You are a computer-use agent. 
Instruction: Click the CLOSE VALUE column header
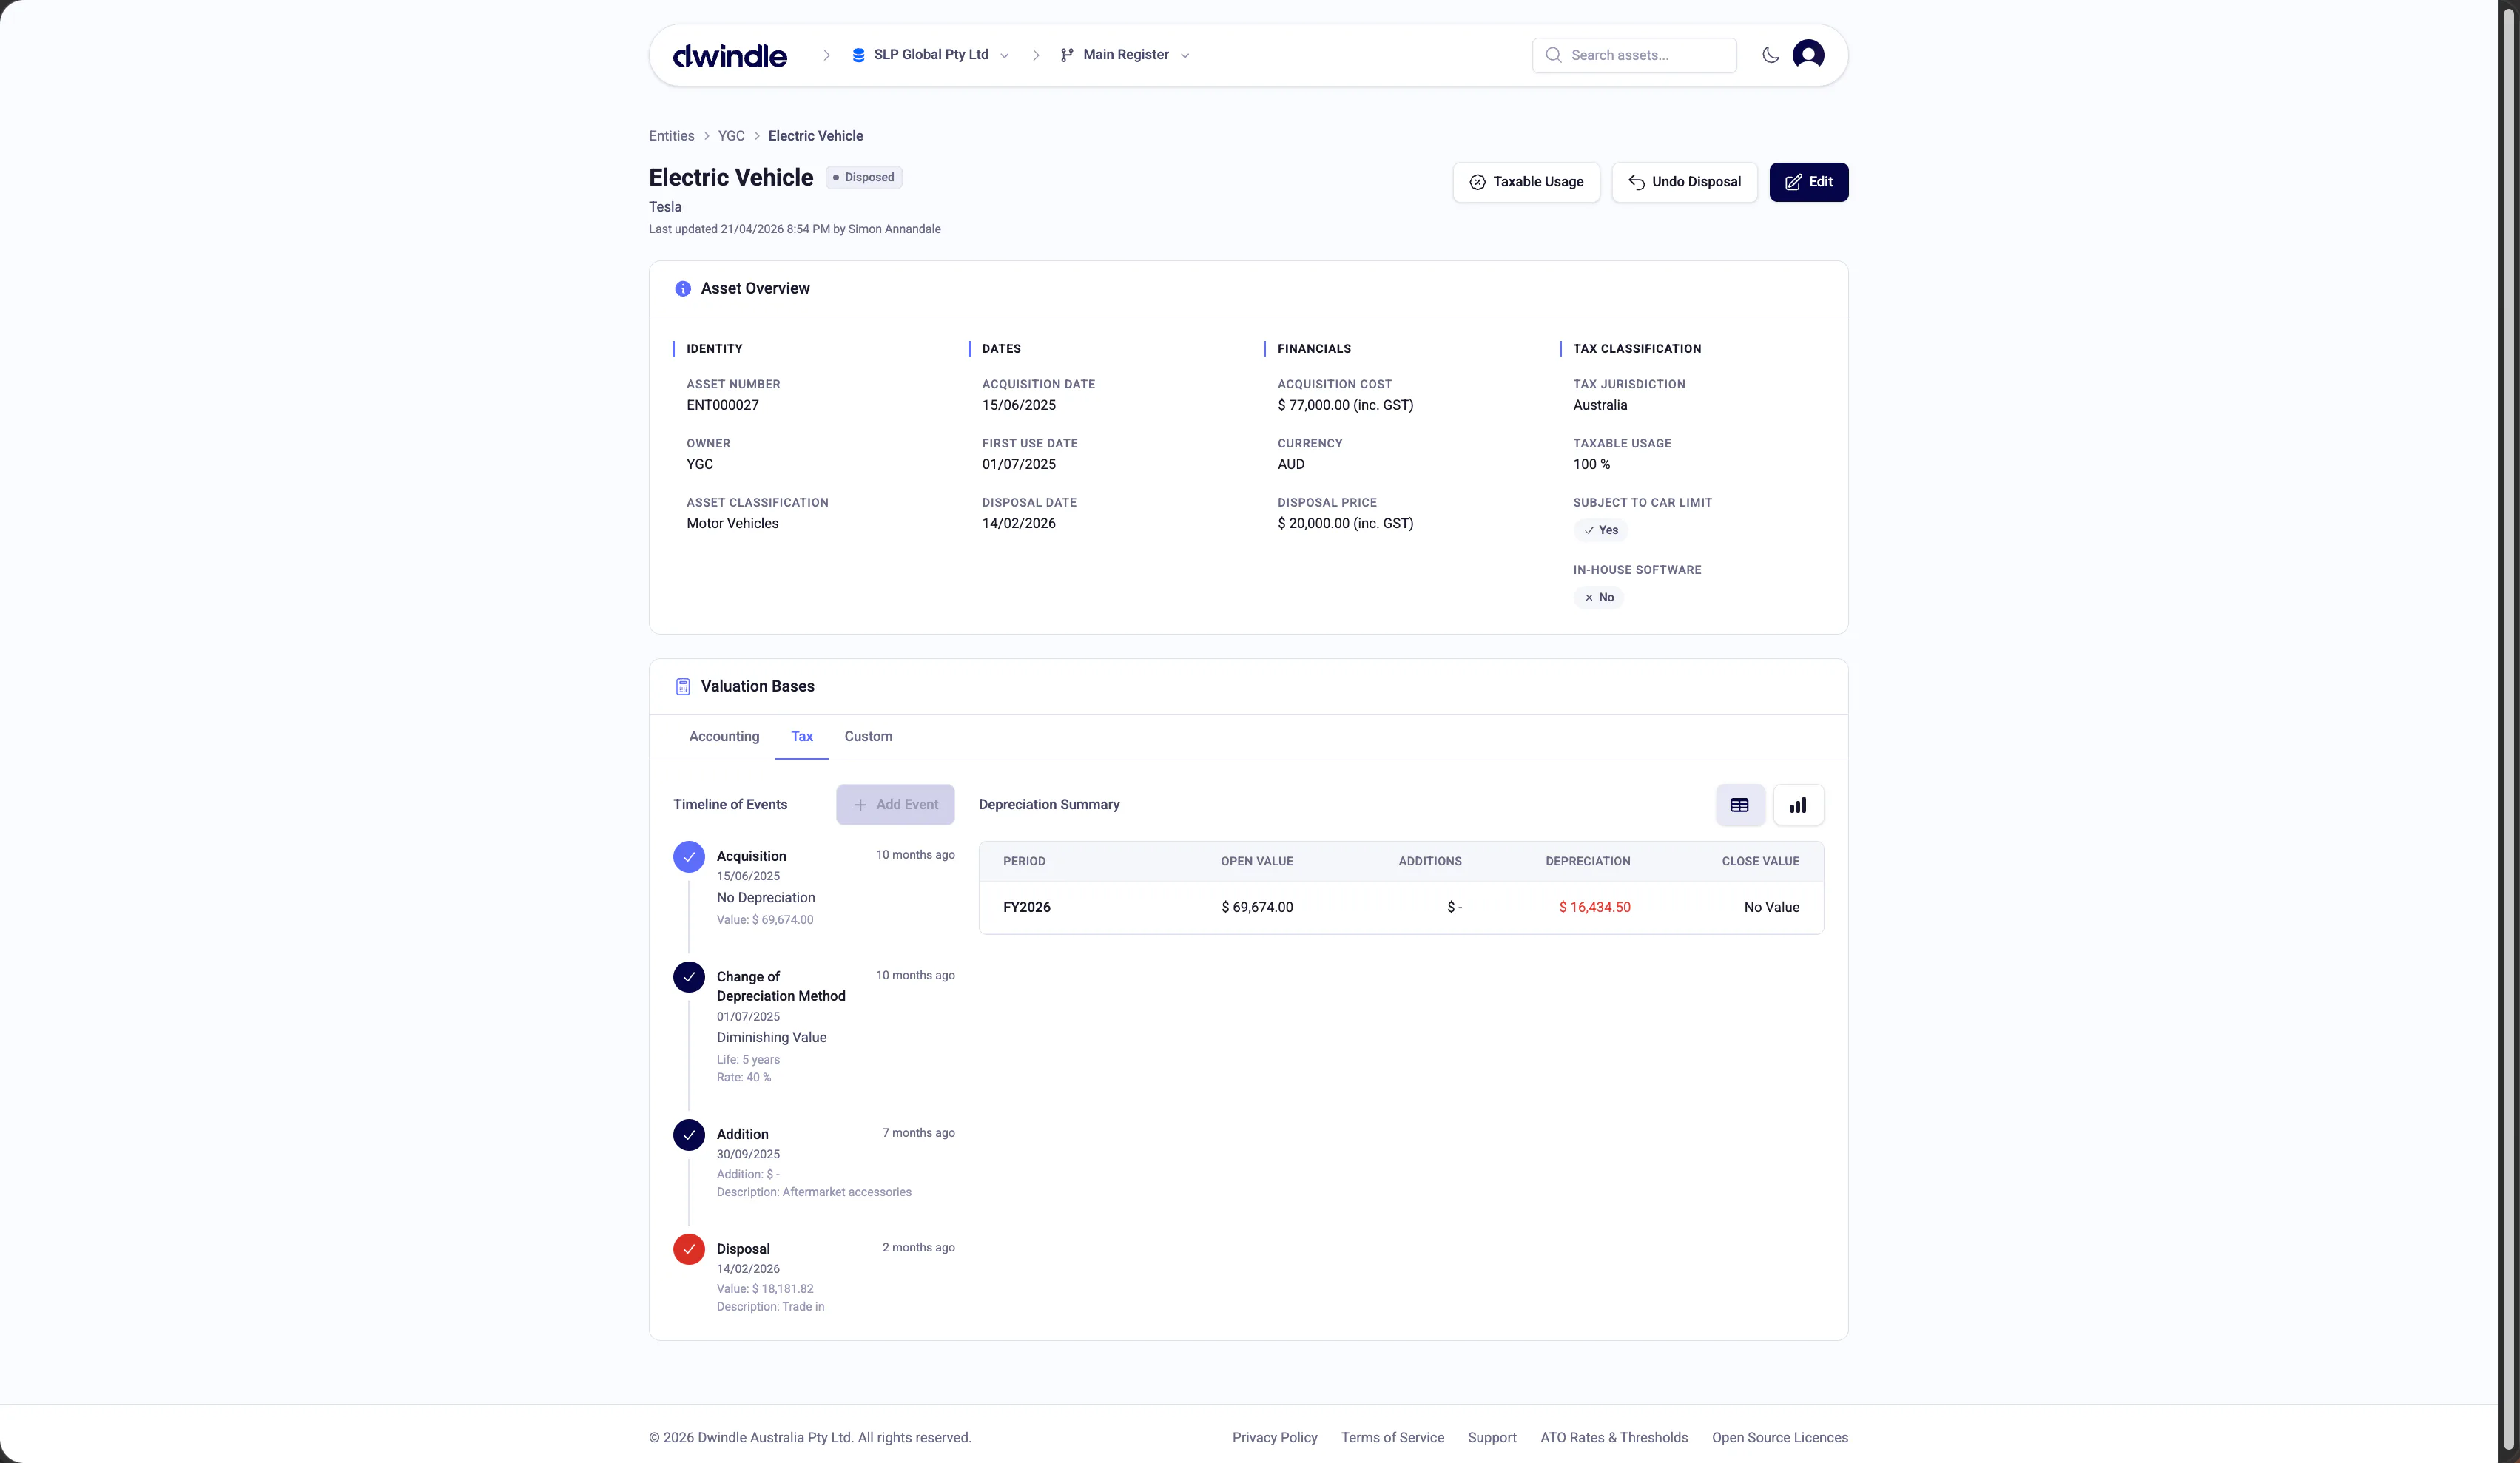click(1760, 862)
